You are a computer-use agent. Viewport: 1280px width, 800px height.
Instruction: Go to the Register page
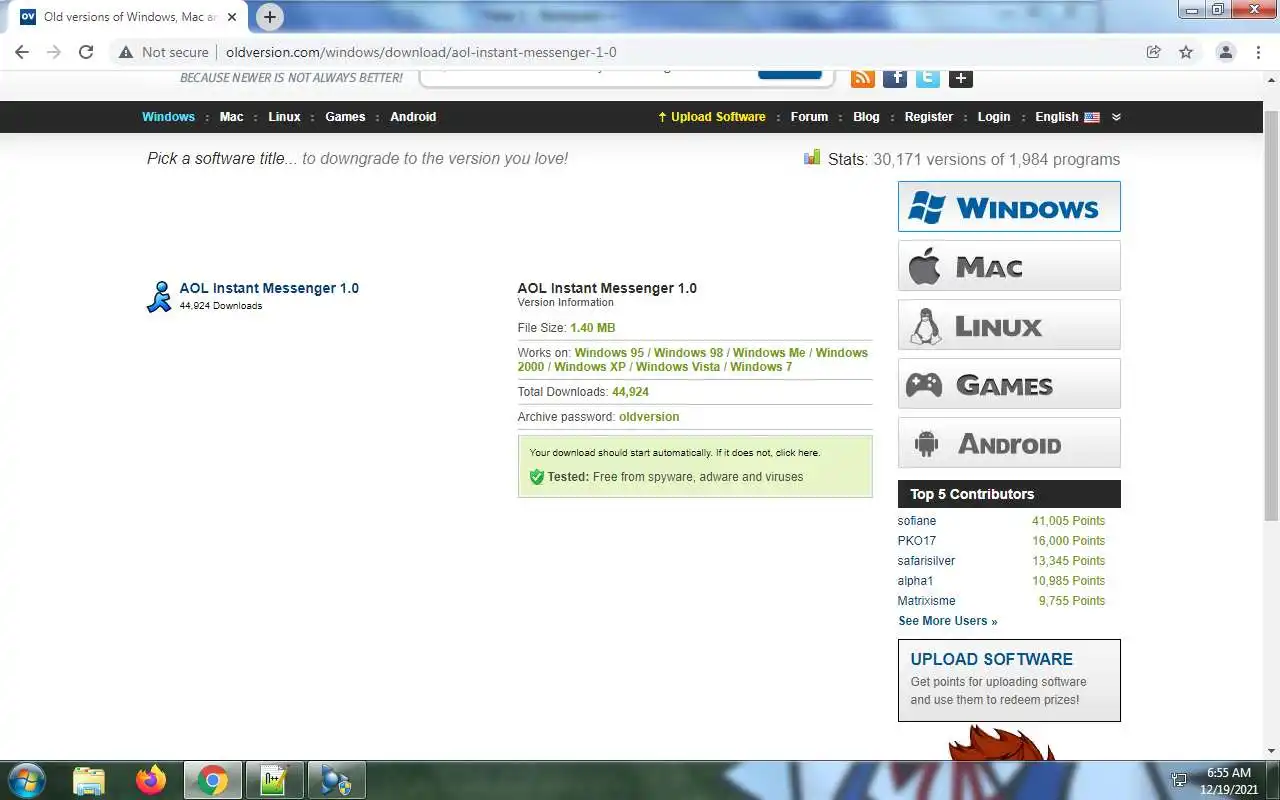click(929, 117)
